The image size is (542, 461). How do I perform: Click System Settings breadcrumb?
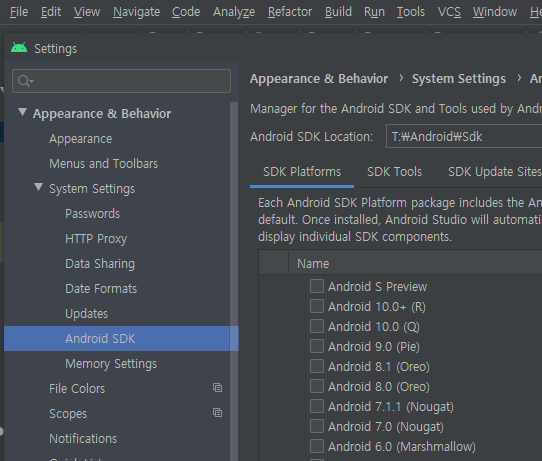[459, 79]
